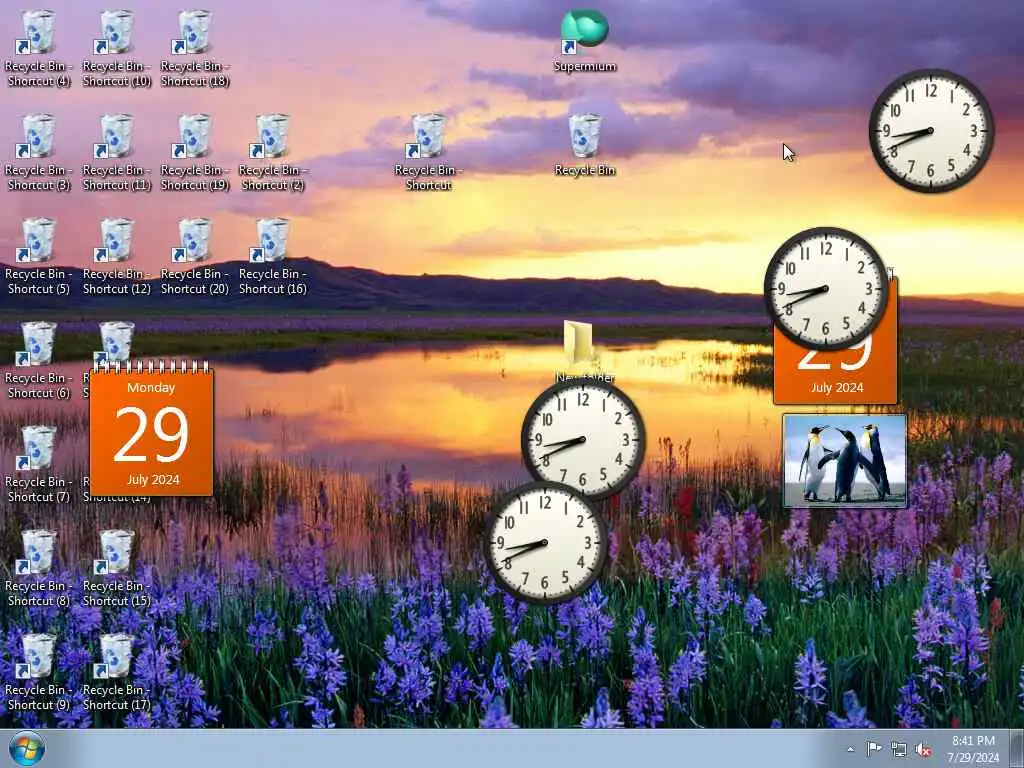Select Recycle Bin - Shortcut (11)
Image resolution: width=1024 pixels, height=768 pixels.
coord(116,152)
